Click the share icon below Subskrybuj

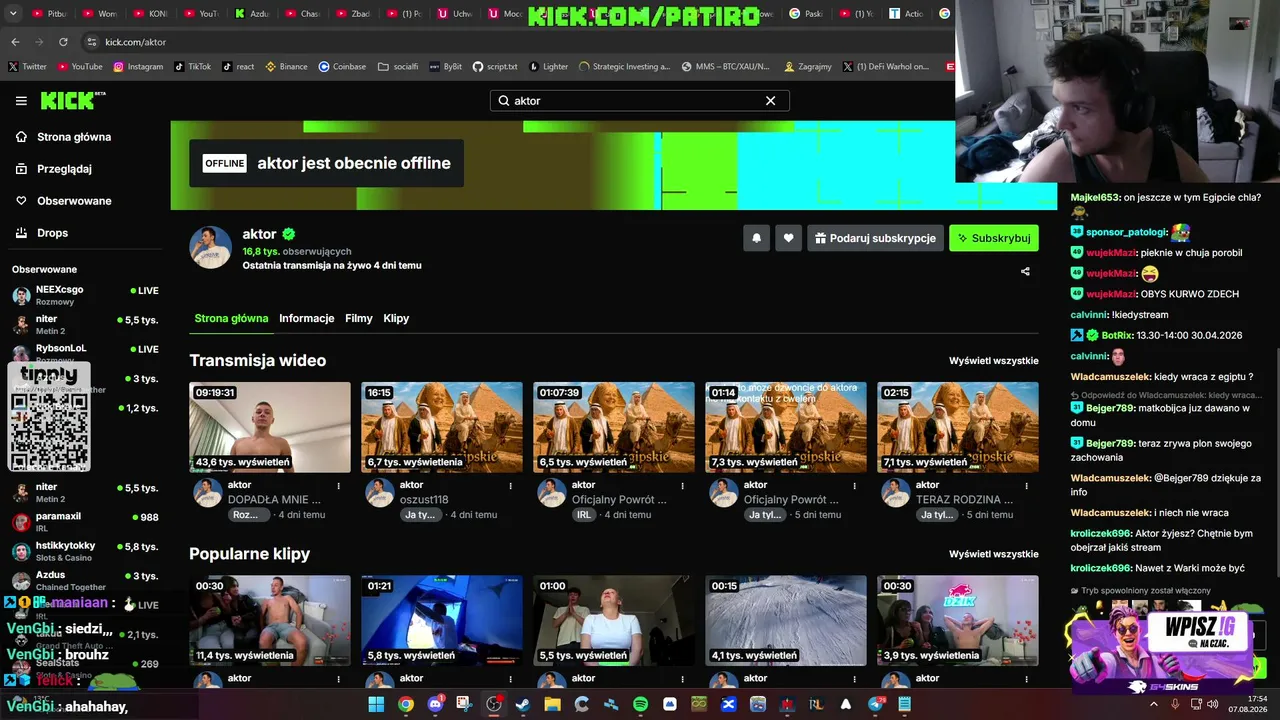coord(1025,271)
